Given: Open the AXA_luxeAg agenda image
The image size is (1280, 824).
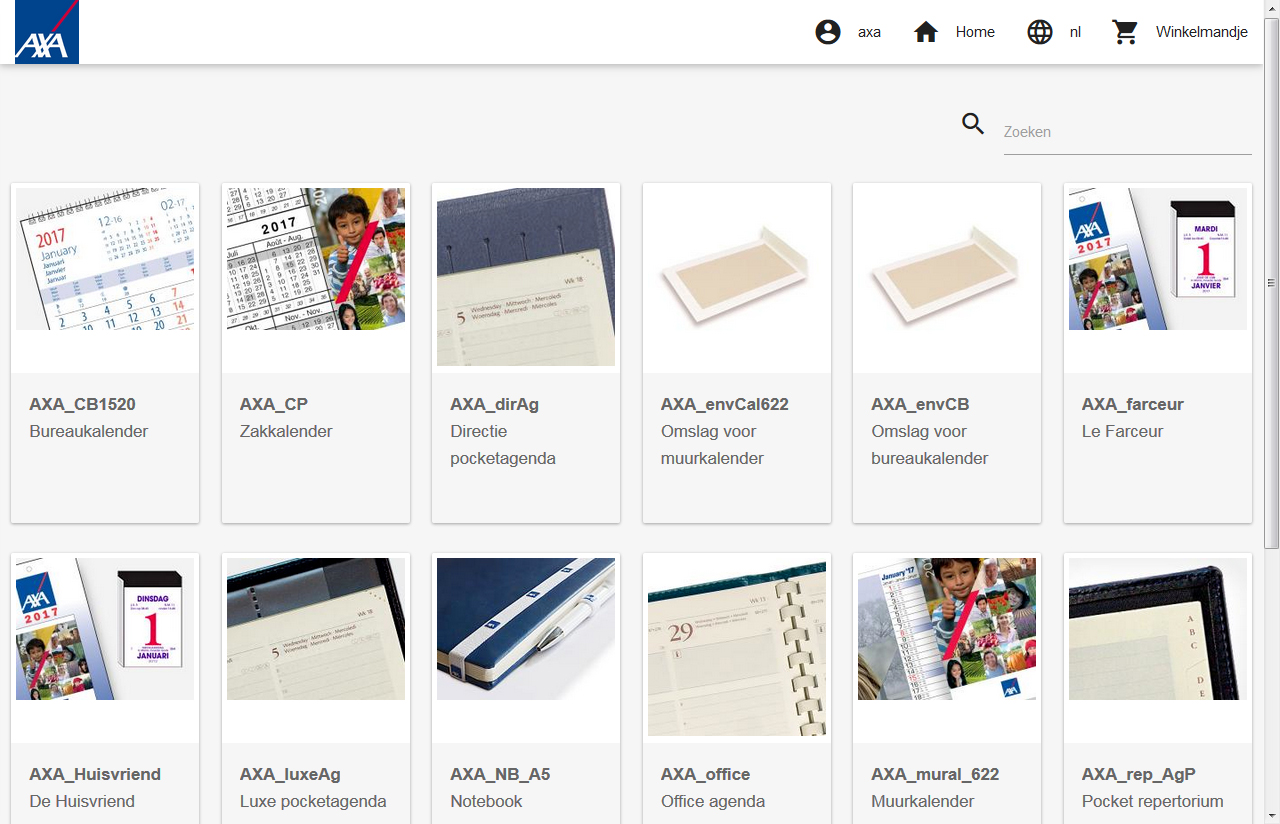Looking at the screenshot, I should 316,629.
